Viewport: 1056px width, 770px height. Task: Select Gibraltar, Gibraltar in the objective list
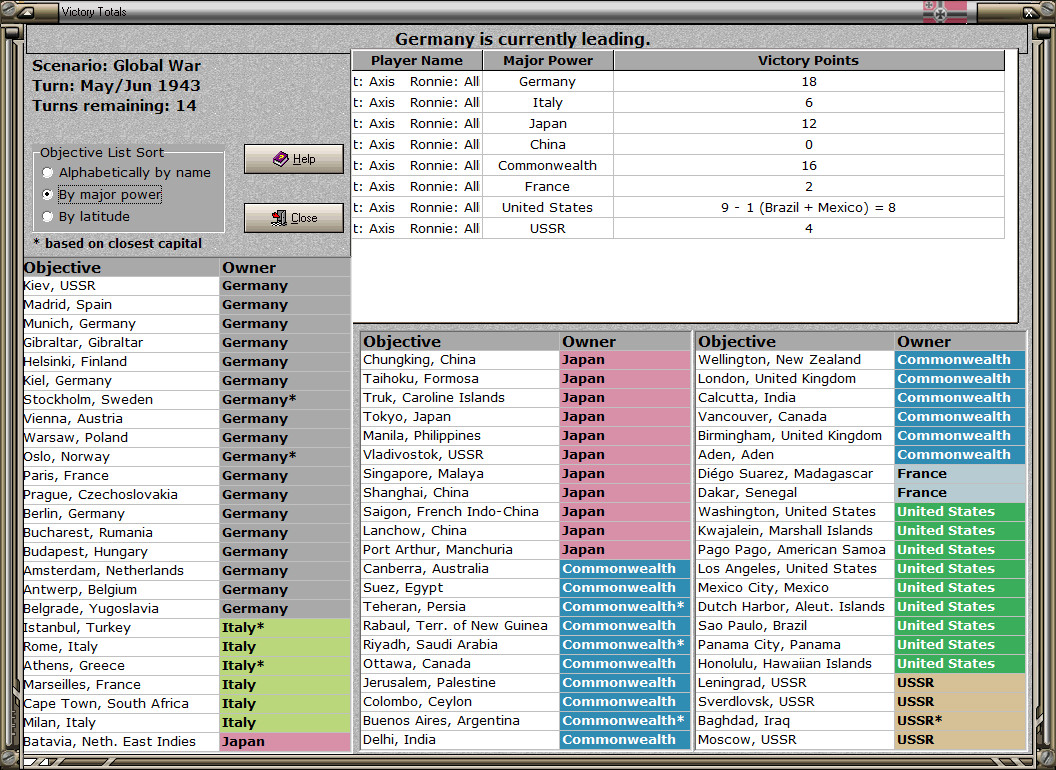click(x=121, y=342)
